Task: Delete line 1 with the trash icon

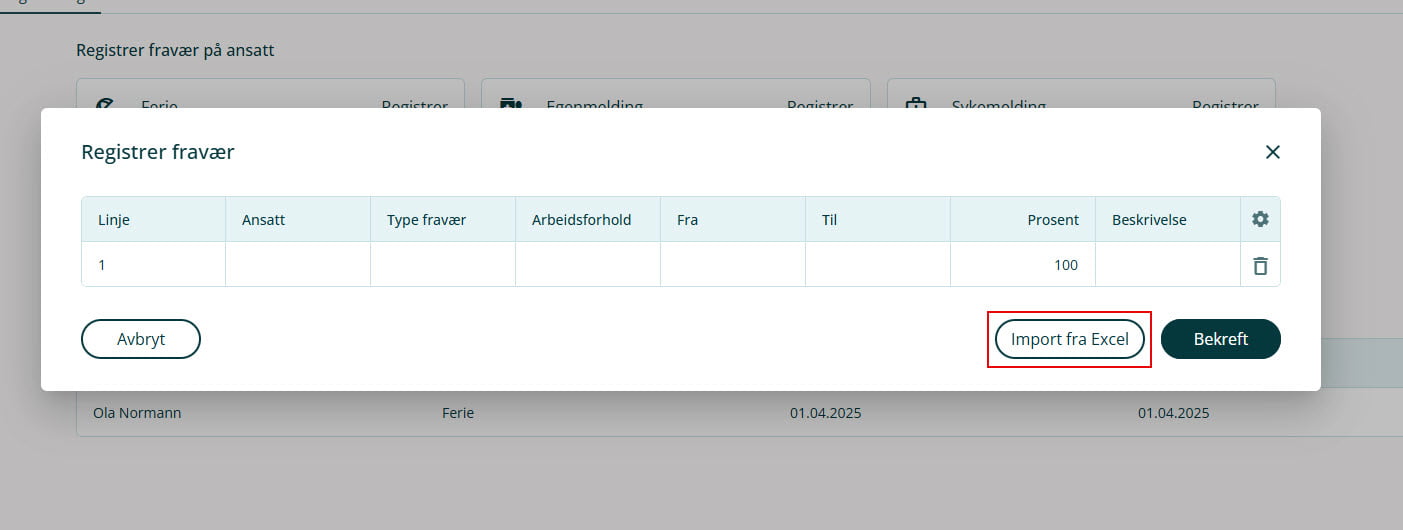Action: click(1260, 265)
